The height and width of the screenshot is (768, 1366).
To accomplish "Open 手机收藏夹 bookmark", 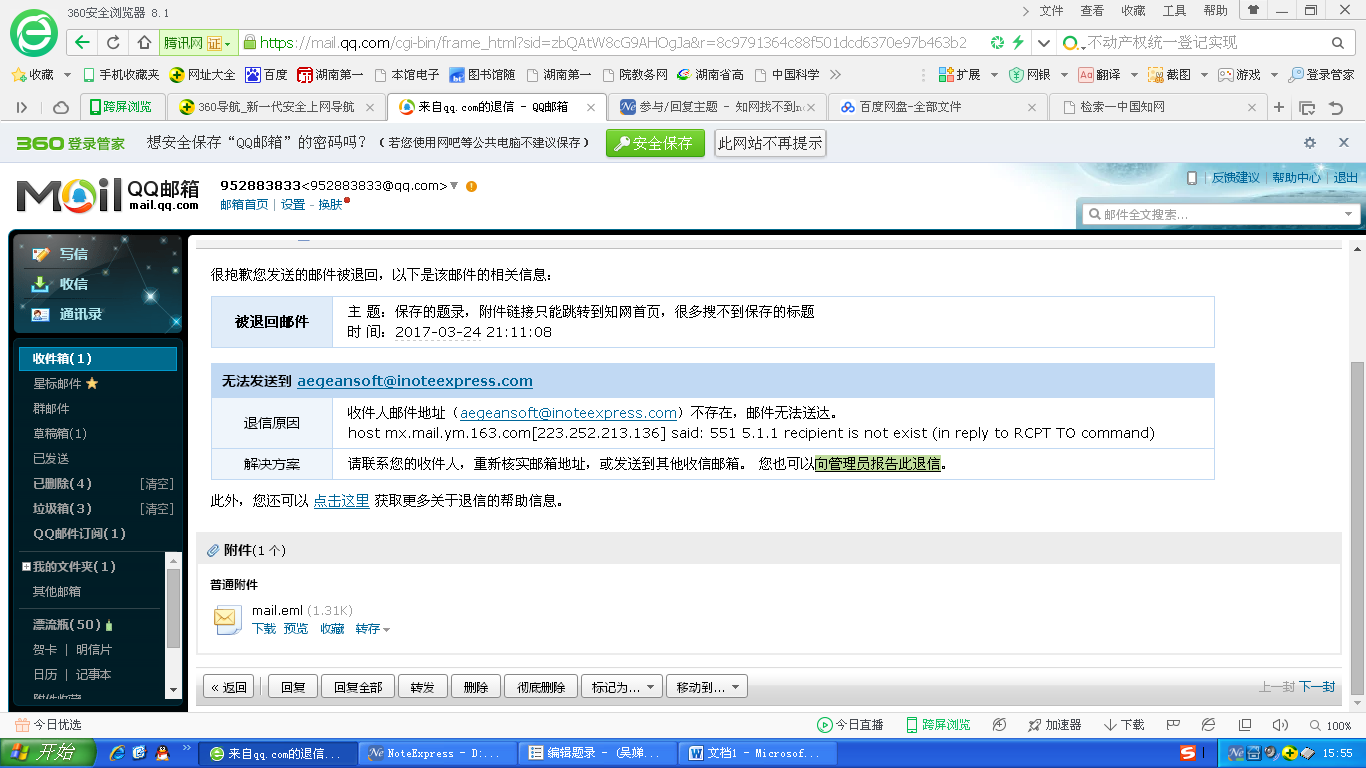I will point(121,74).
